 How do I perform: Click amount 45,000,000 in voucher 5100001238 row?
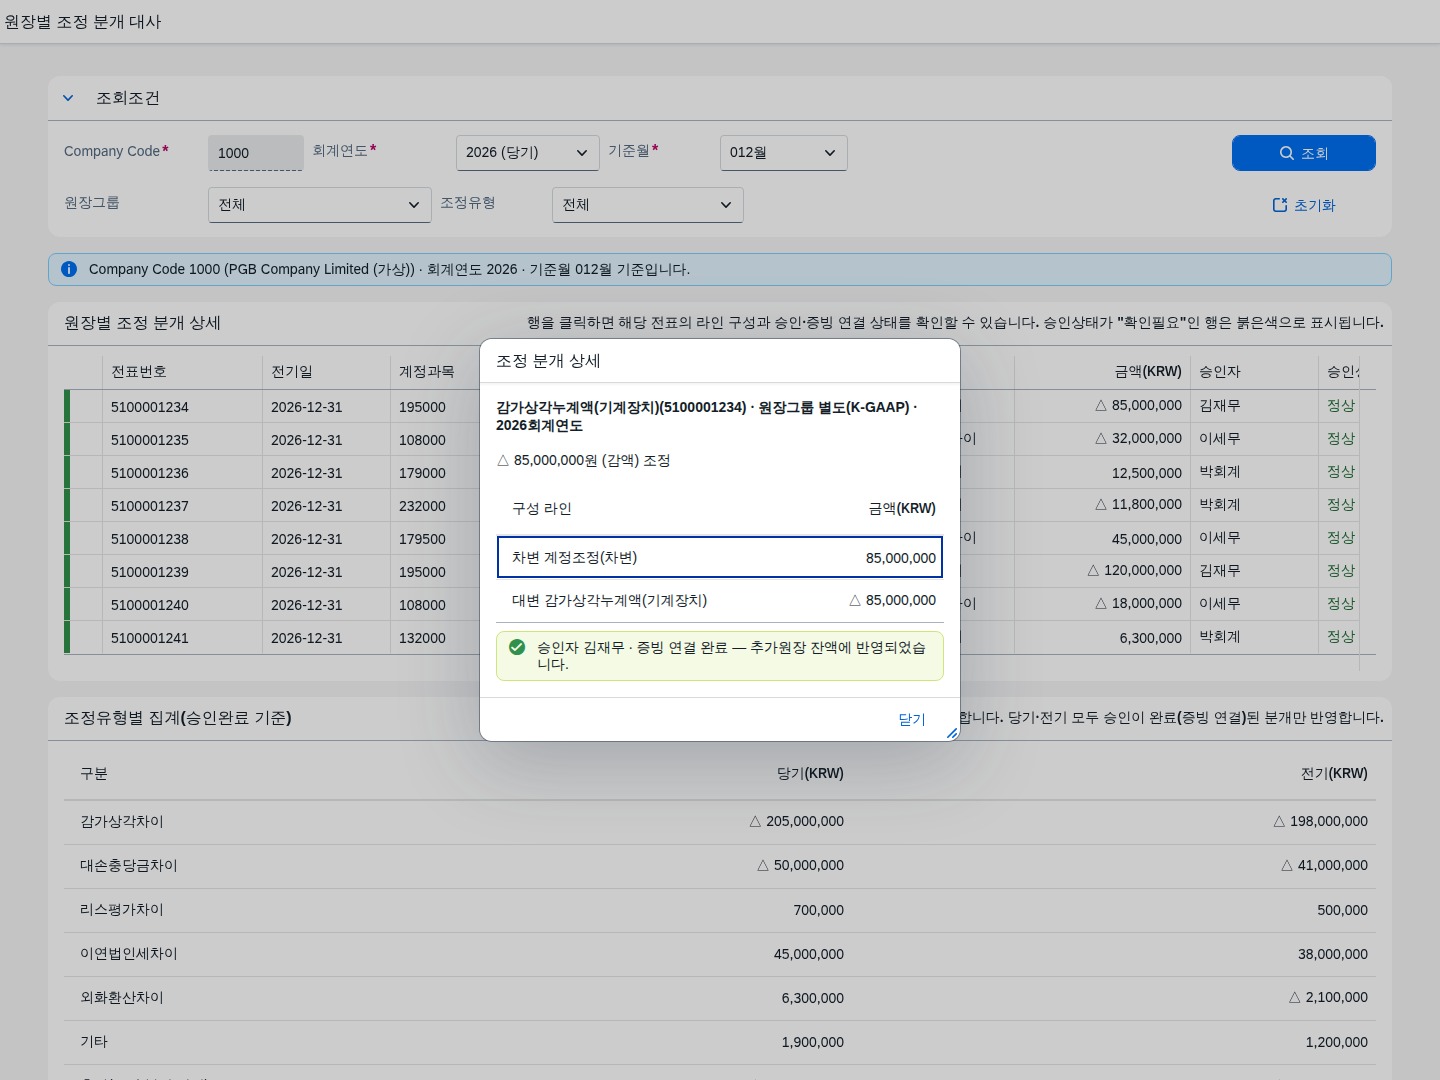tap(1146, 539)
